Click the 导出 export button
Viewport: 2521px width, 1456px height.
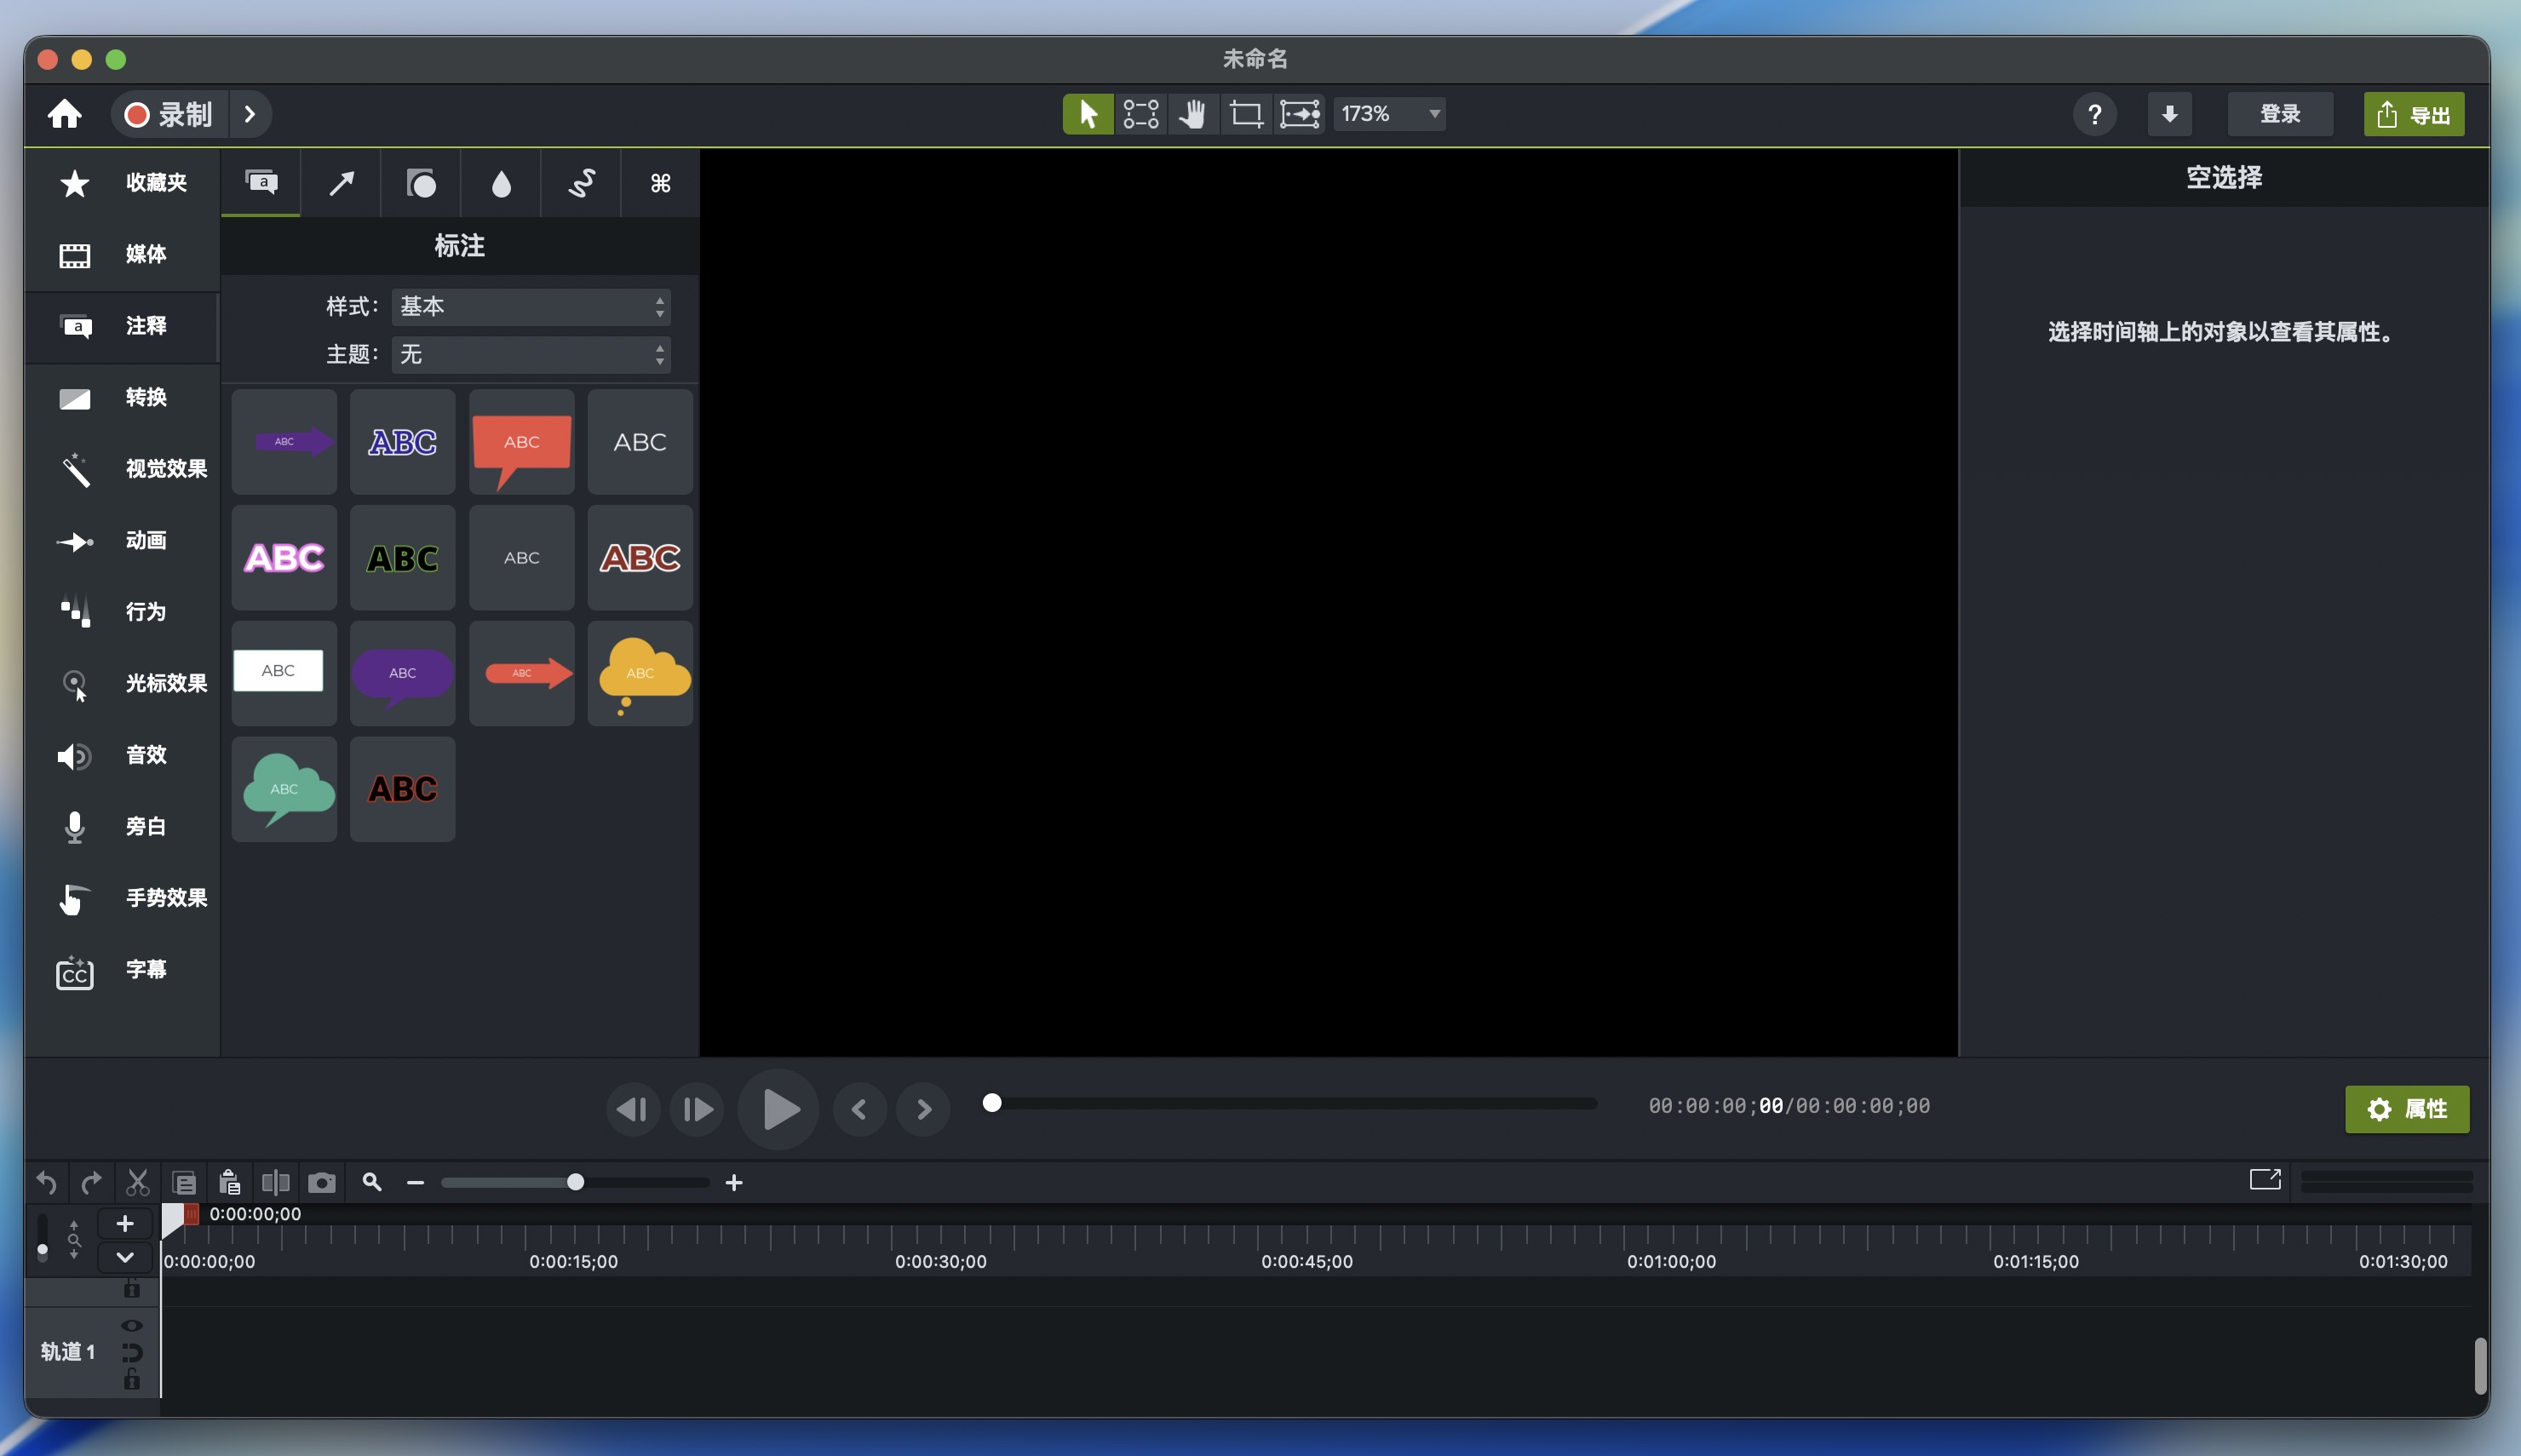tap(2413, 114)
